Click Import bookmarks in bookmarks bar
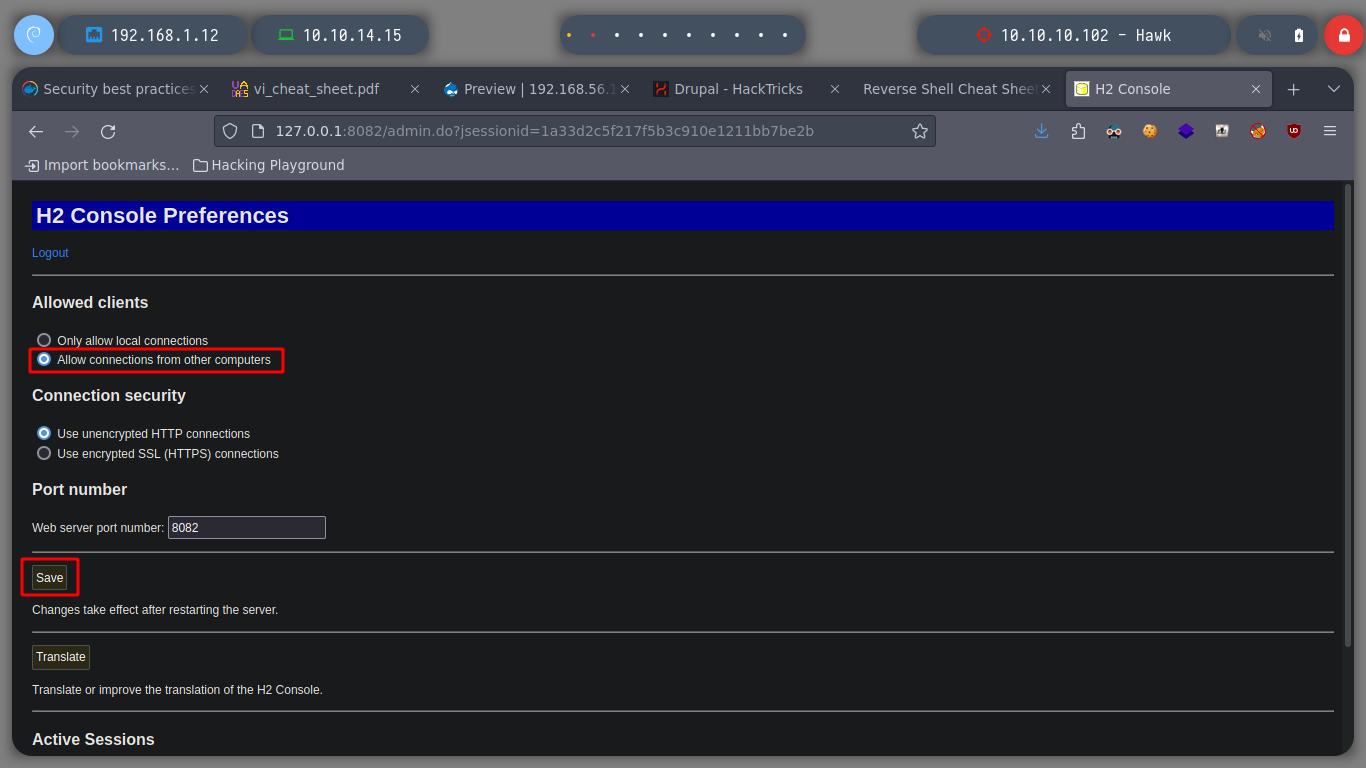The image size is (1366, 768). 102,165
